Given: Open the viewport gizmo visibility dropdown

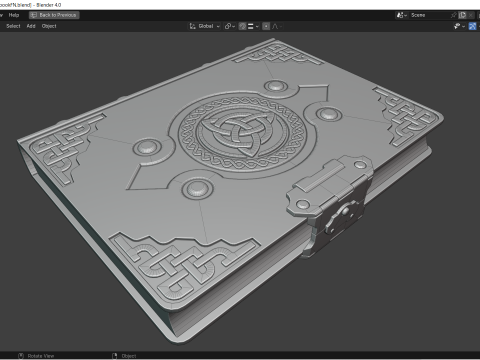Looking at the screenshot, I should click(459, 26).
